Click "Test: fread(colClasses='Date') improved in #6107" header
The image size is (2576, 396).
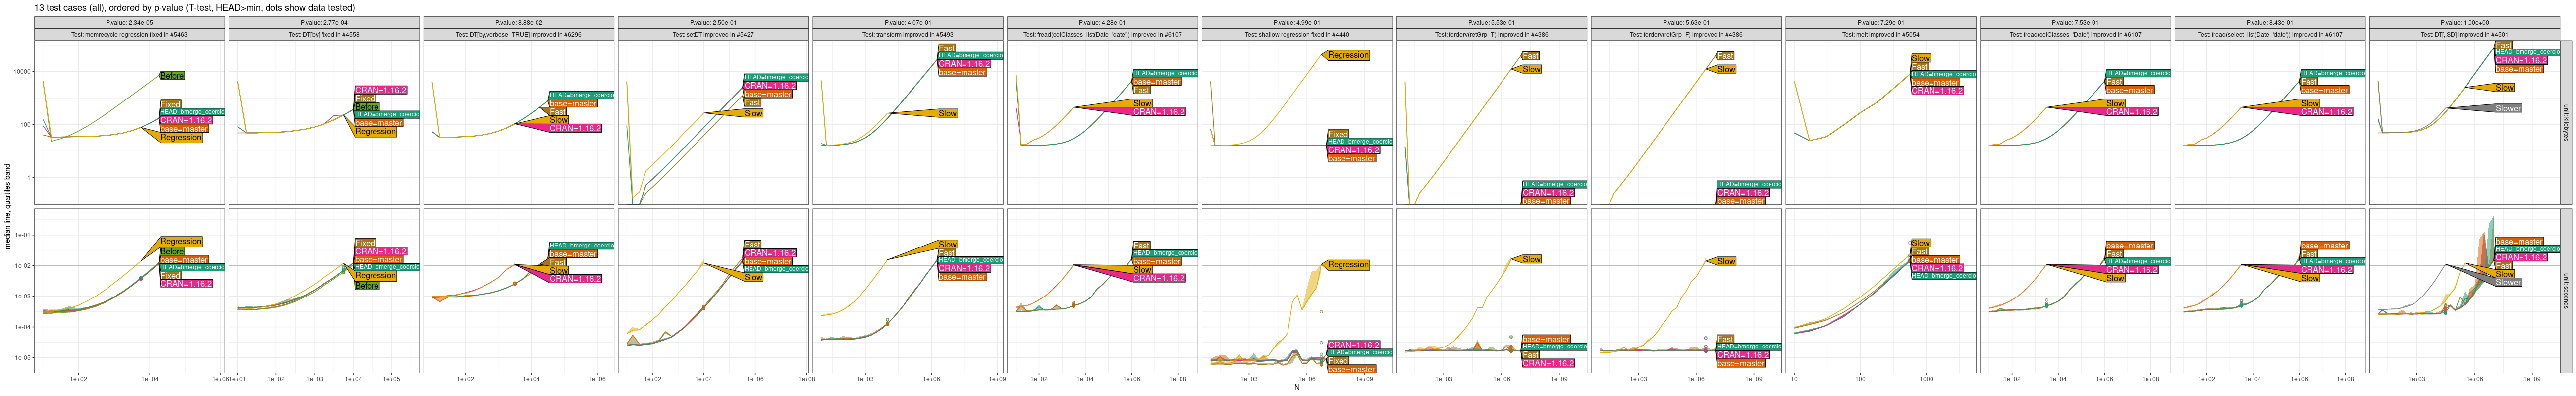(2075, 34)
